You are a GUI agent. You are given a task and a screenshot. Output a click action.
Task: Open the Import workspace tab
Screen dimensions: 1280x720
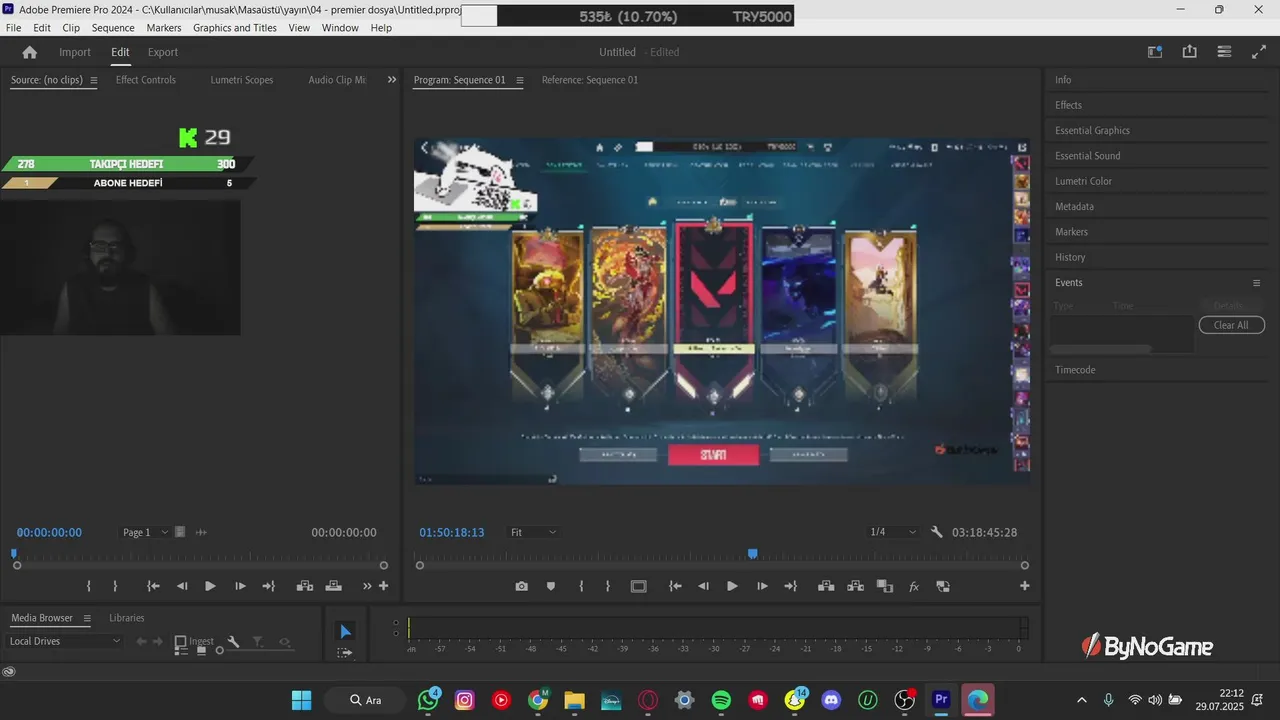75,52
